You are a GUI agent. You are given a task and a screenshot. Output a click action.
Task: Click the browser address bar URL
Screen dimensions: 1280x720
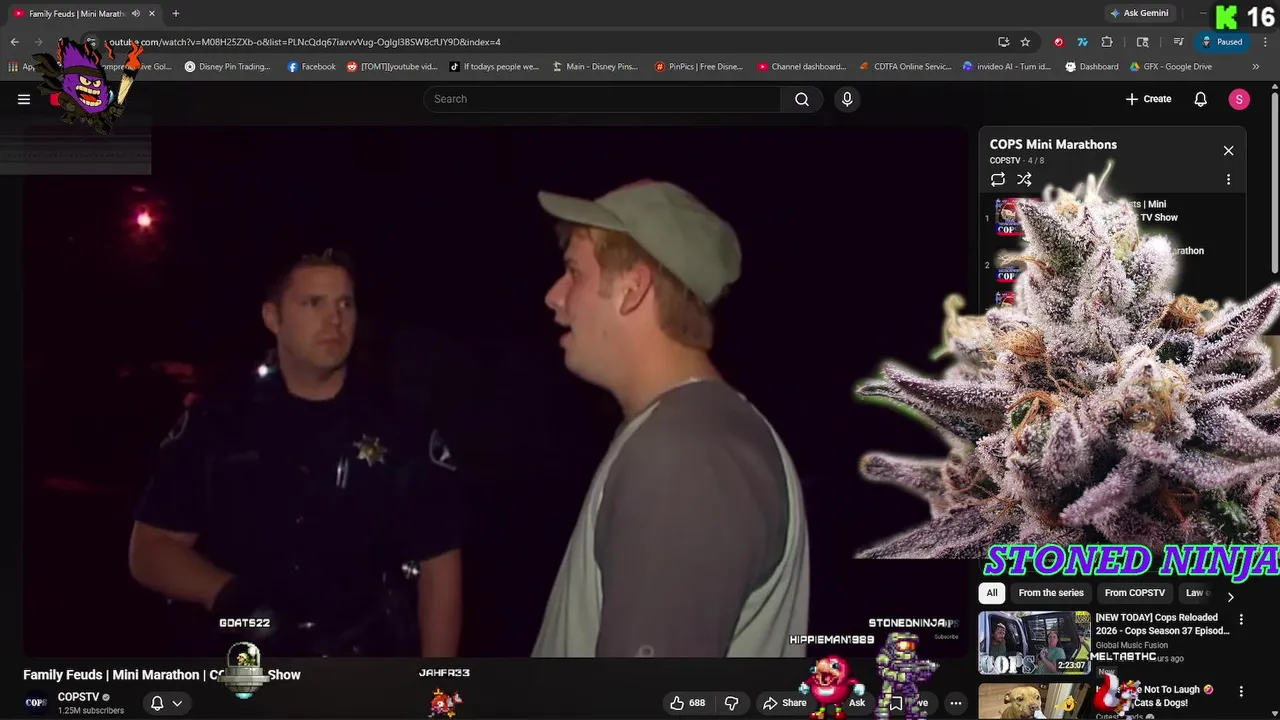tap(303, 42)
